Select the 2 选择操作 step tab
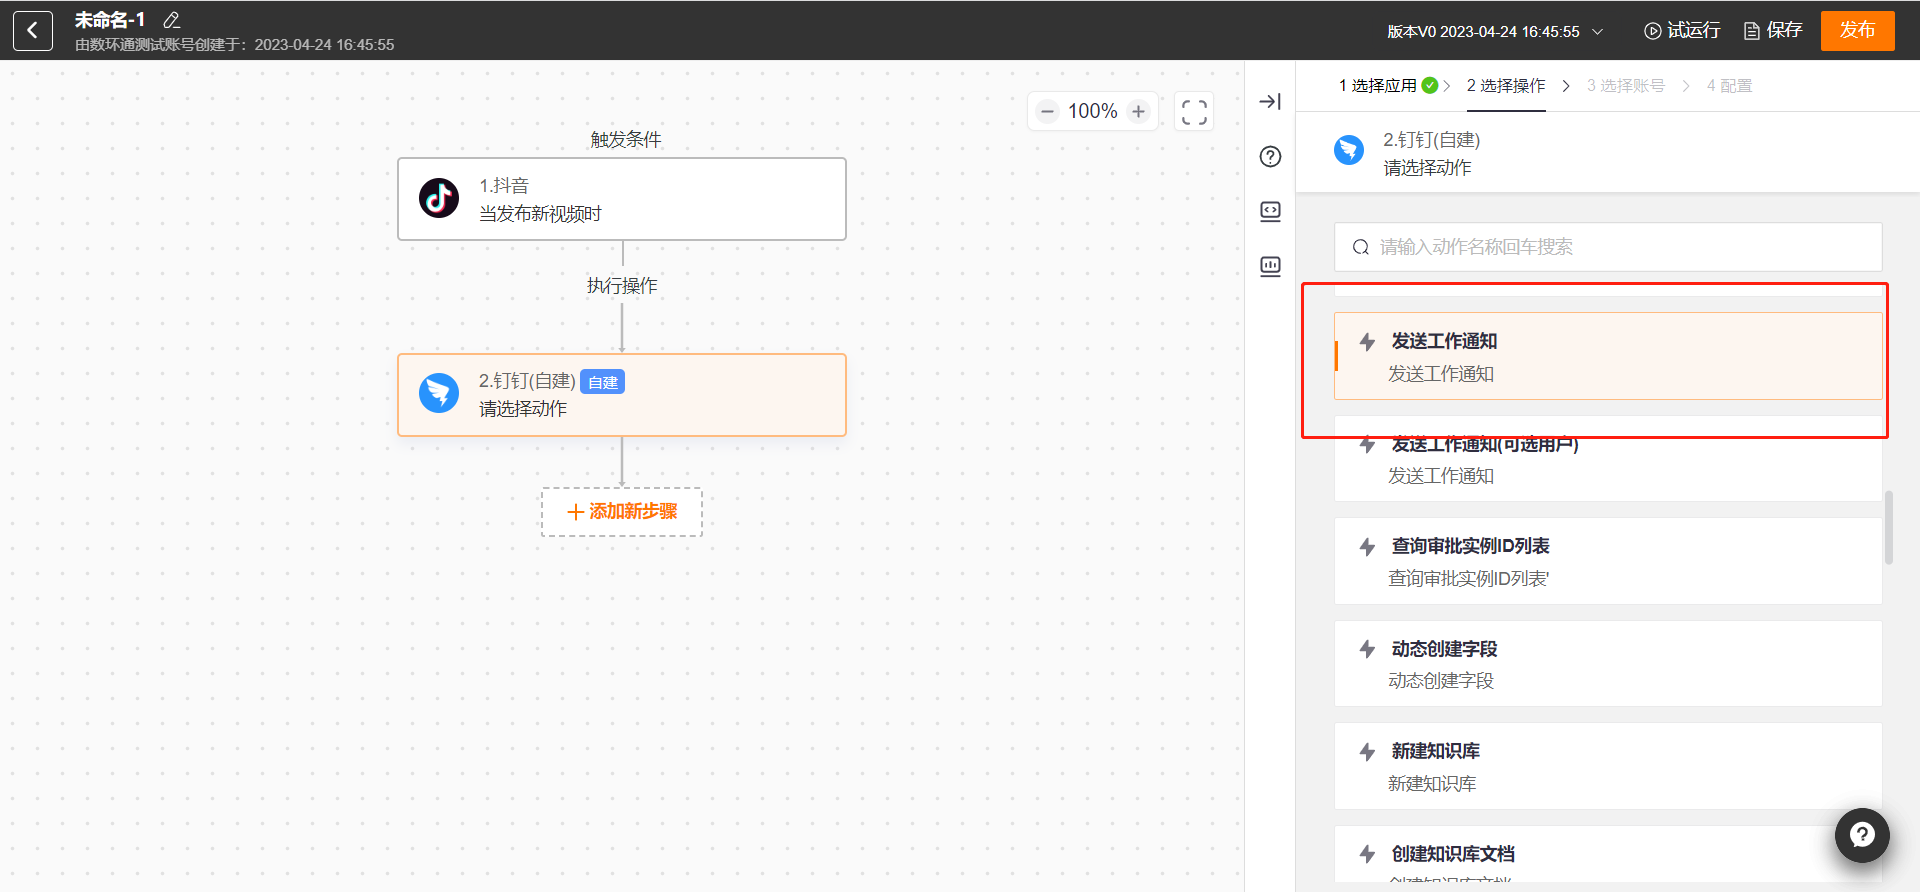Viewport: 1920px width, 892px height. [x=1505, y=86]
